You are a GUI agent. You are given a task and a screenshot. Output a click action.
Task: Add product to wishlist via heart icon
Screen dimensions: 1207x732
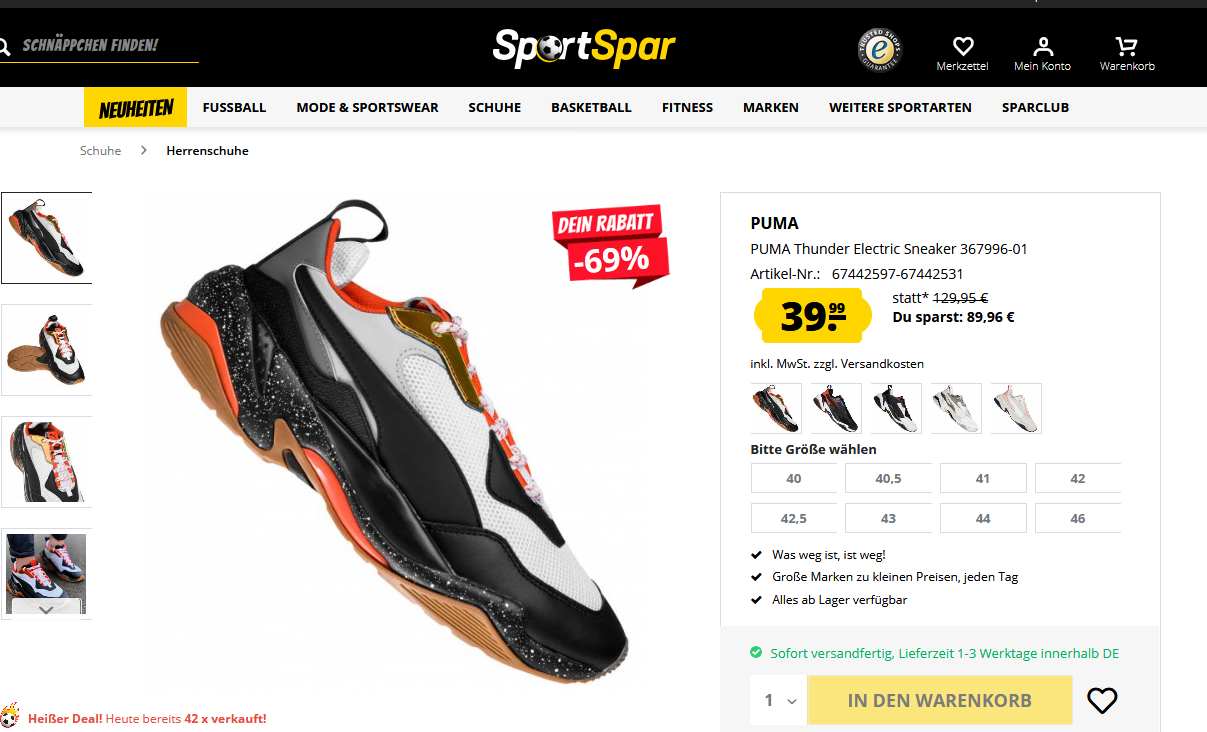[x=1102, y=701]
